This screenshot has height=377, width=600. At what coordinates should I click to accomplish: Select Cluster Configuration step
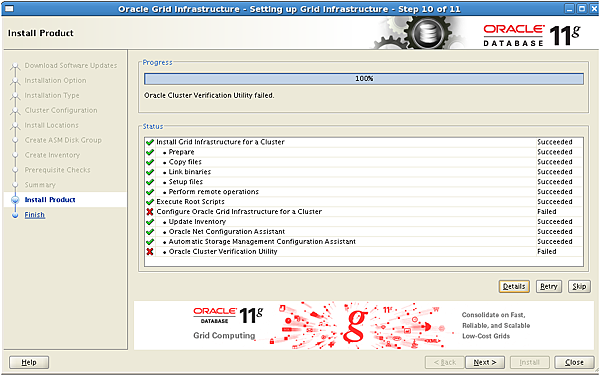pyautogui.click(x=61, y=110)
